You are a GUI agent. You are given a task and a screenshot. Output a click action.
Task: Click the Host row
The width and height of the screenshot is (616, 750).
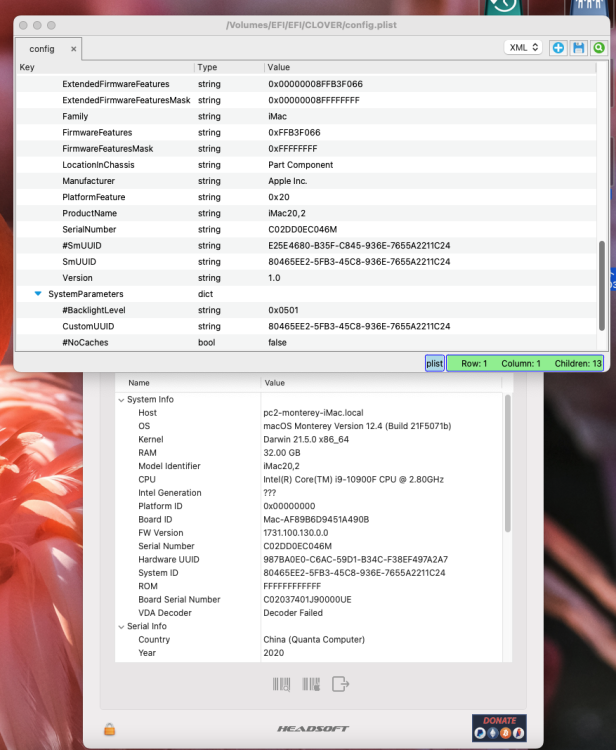pyautogui.click(x=309, y=413)
